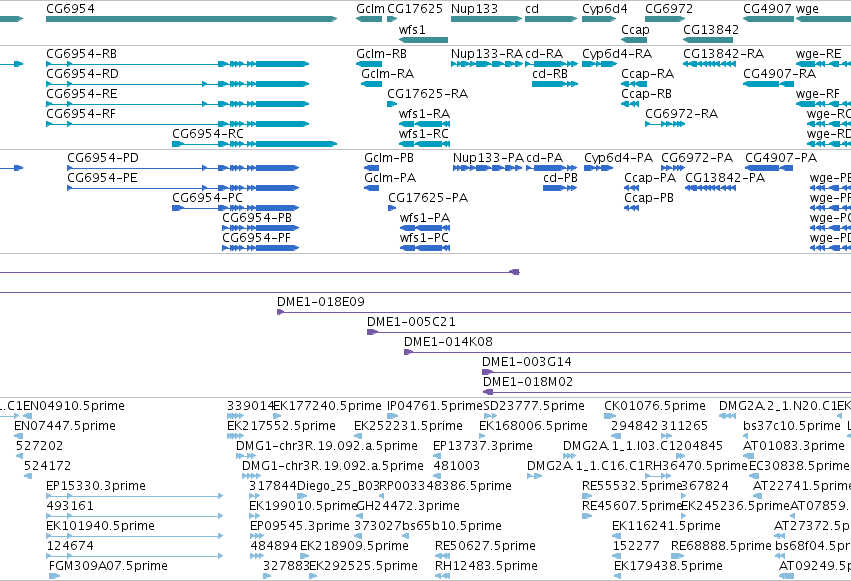Image resolution: width=851 pixels, height=581 pixels.
Task: Select EST RH12483.5prime
Action: point(486,566)
